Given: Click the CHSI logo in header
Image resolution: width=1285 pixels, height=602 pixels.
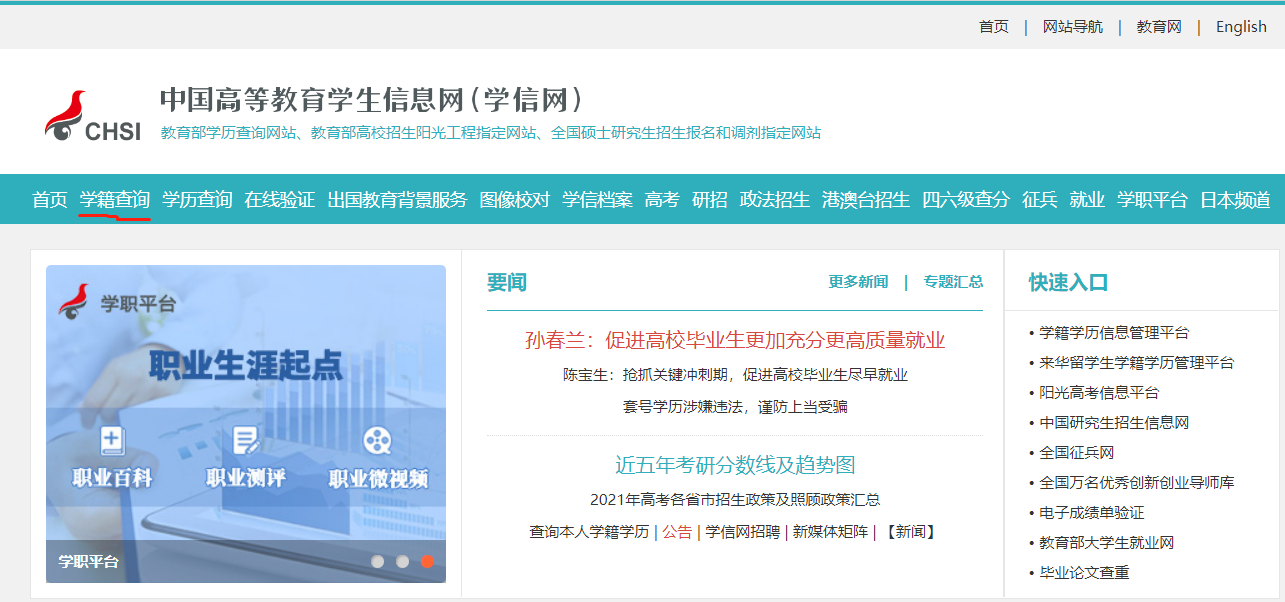Looking at the screenshot, I should (92, 117).
